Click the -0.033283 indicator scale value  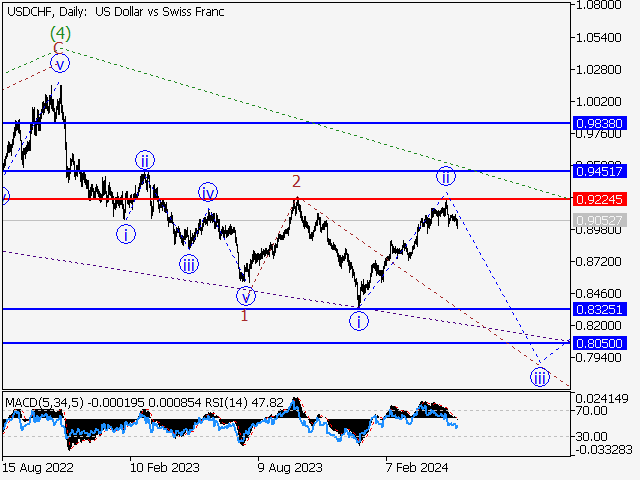[604, 449]
